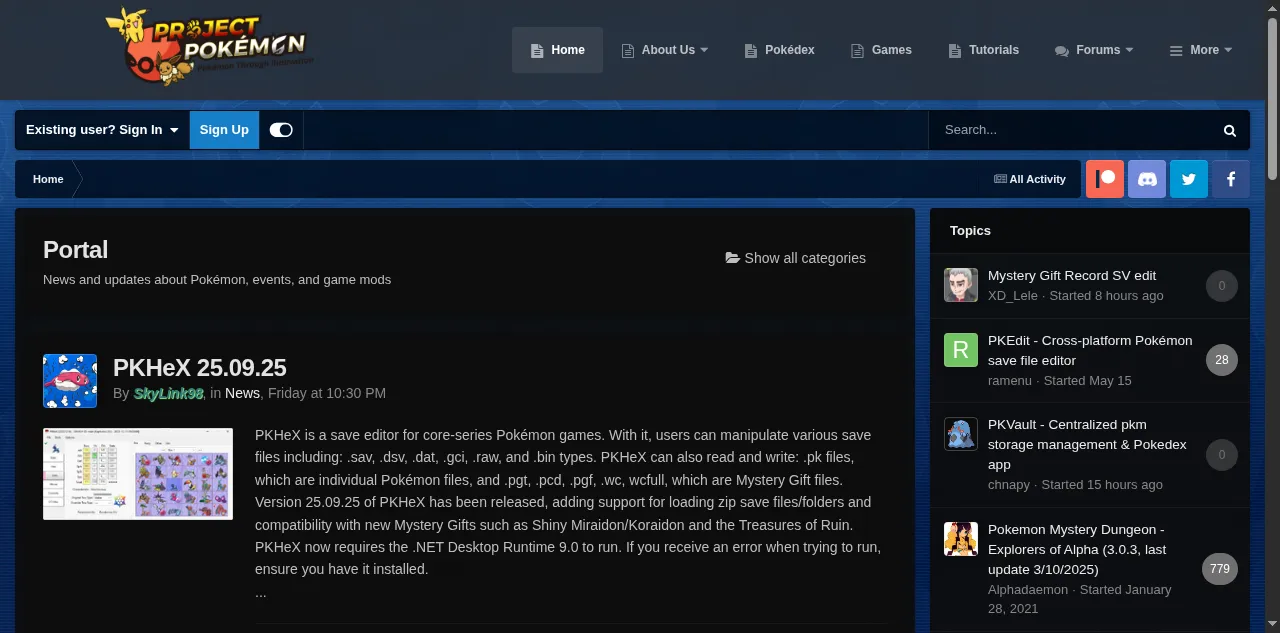Image resolution: width=1280 pixels, height=633 pixels.
Task: Open PKVault storage management topic
Action: 1087,444
